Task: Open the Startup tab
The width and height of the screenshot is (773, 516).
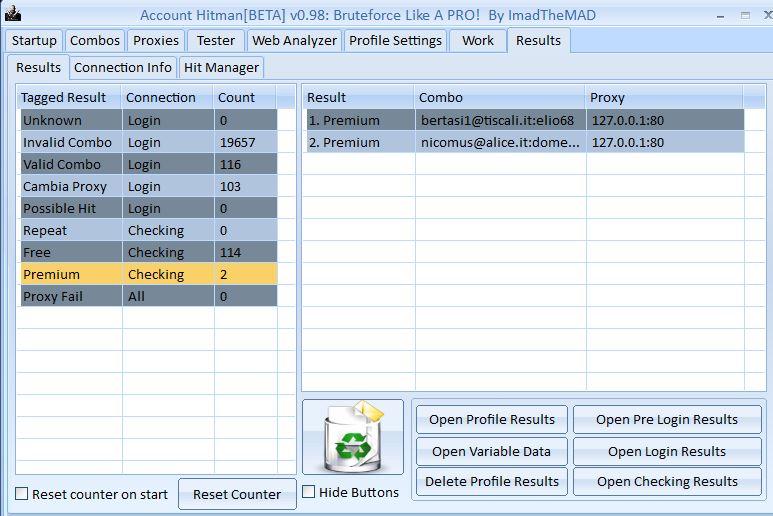Action: click(34, 41)
